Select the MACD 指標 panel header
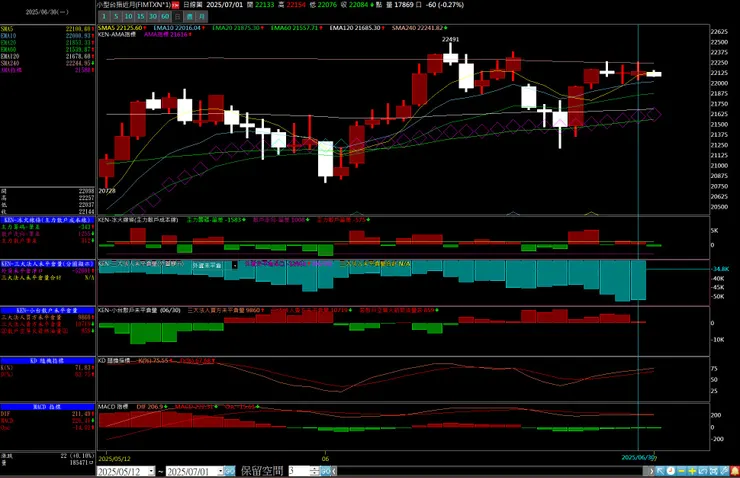Image resolution: width=740 pixels, height=478 pixels. tap(47, 407)
